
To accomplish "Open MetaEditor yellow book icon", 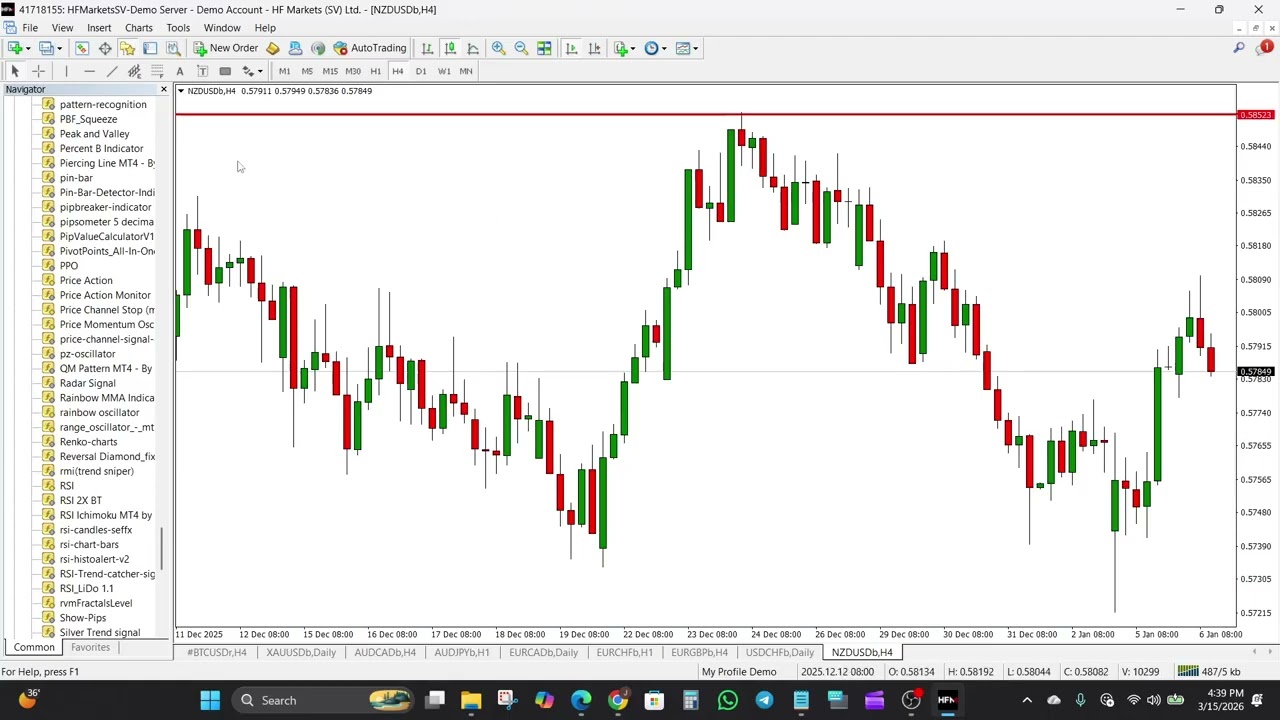I will click(x=272, y=48).
